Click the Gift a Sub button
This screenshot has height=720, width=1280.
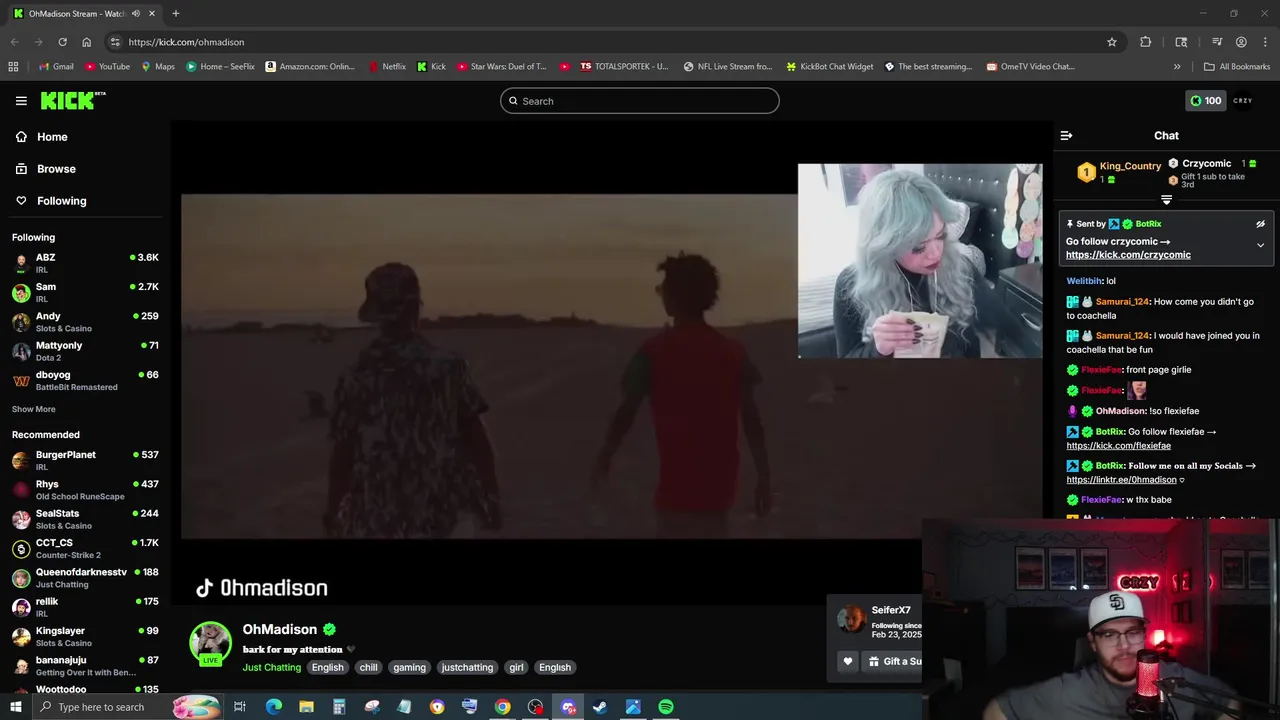pos(896,661)
